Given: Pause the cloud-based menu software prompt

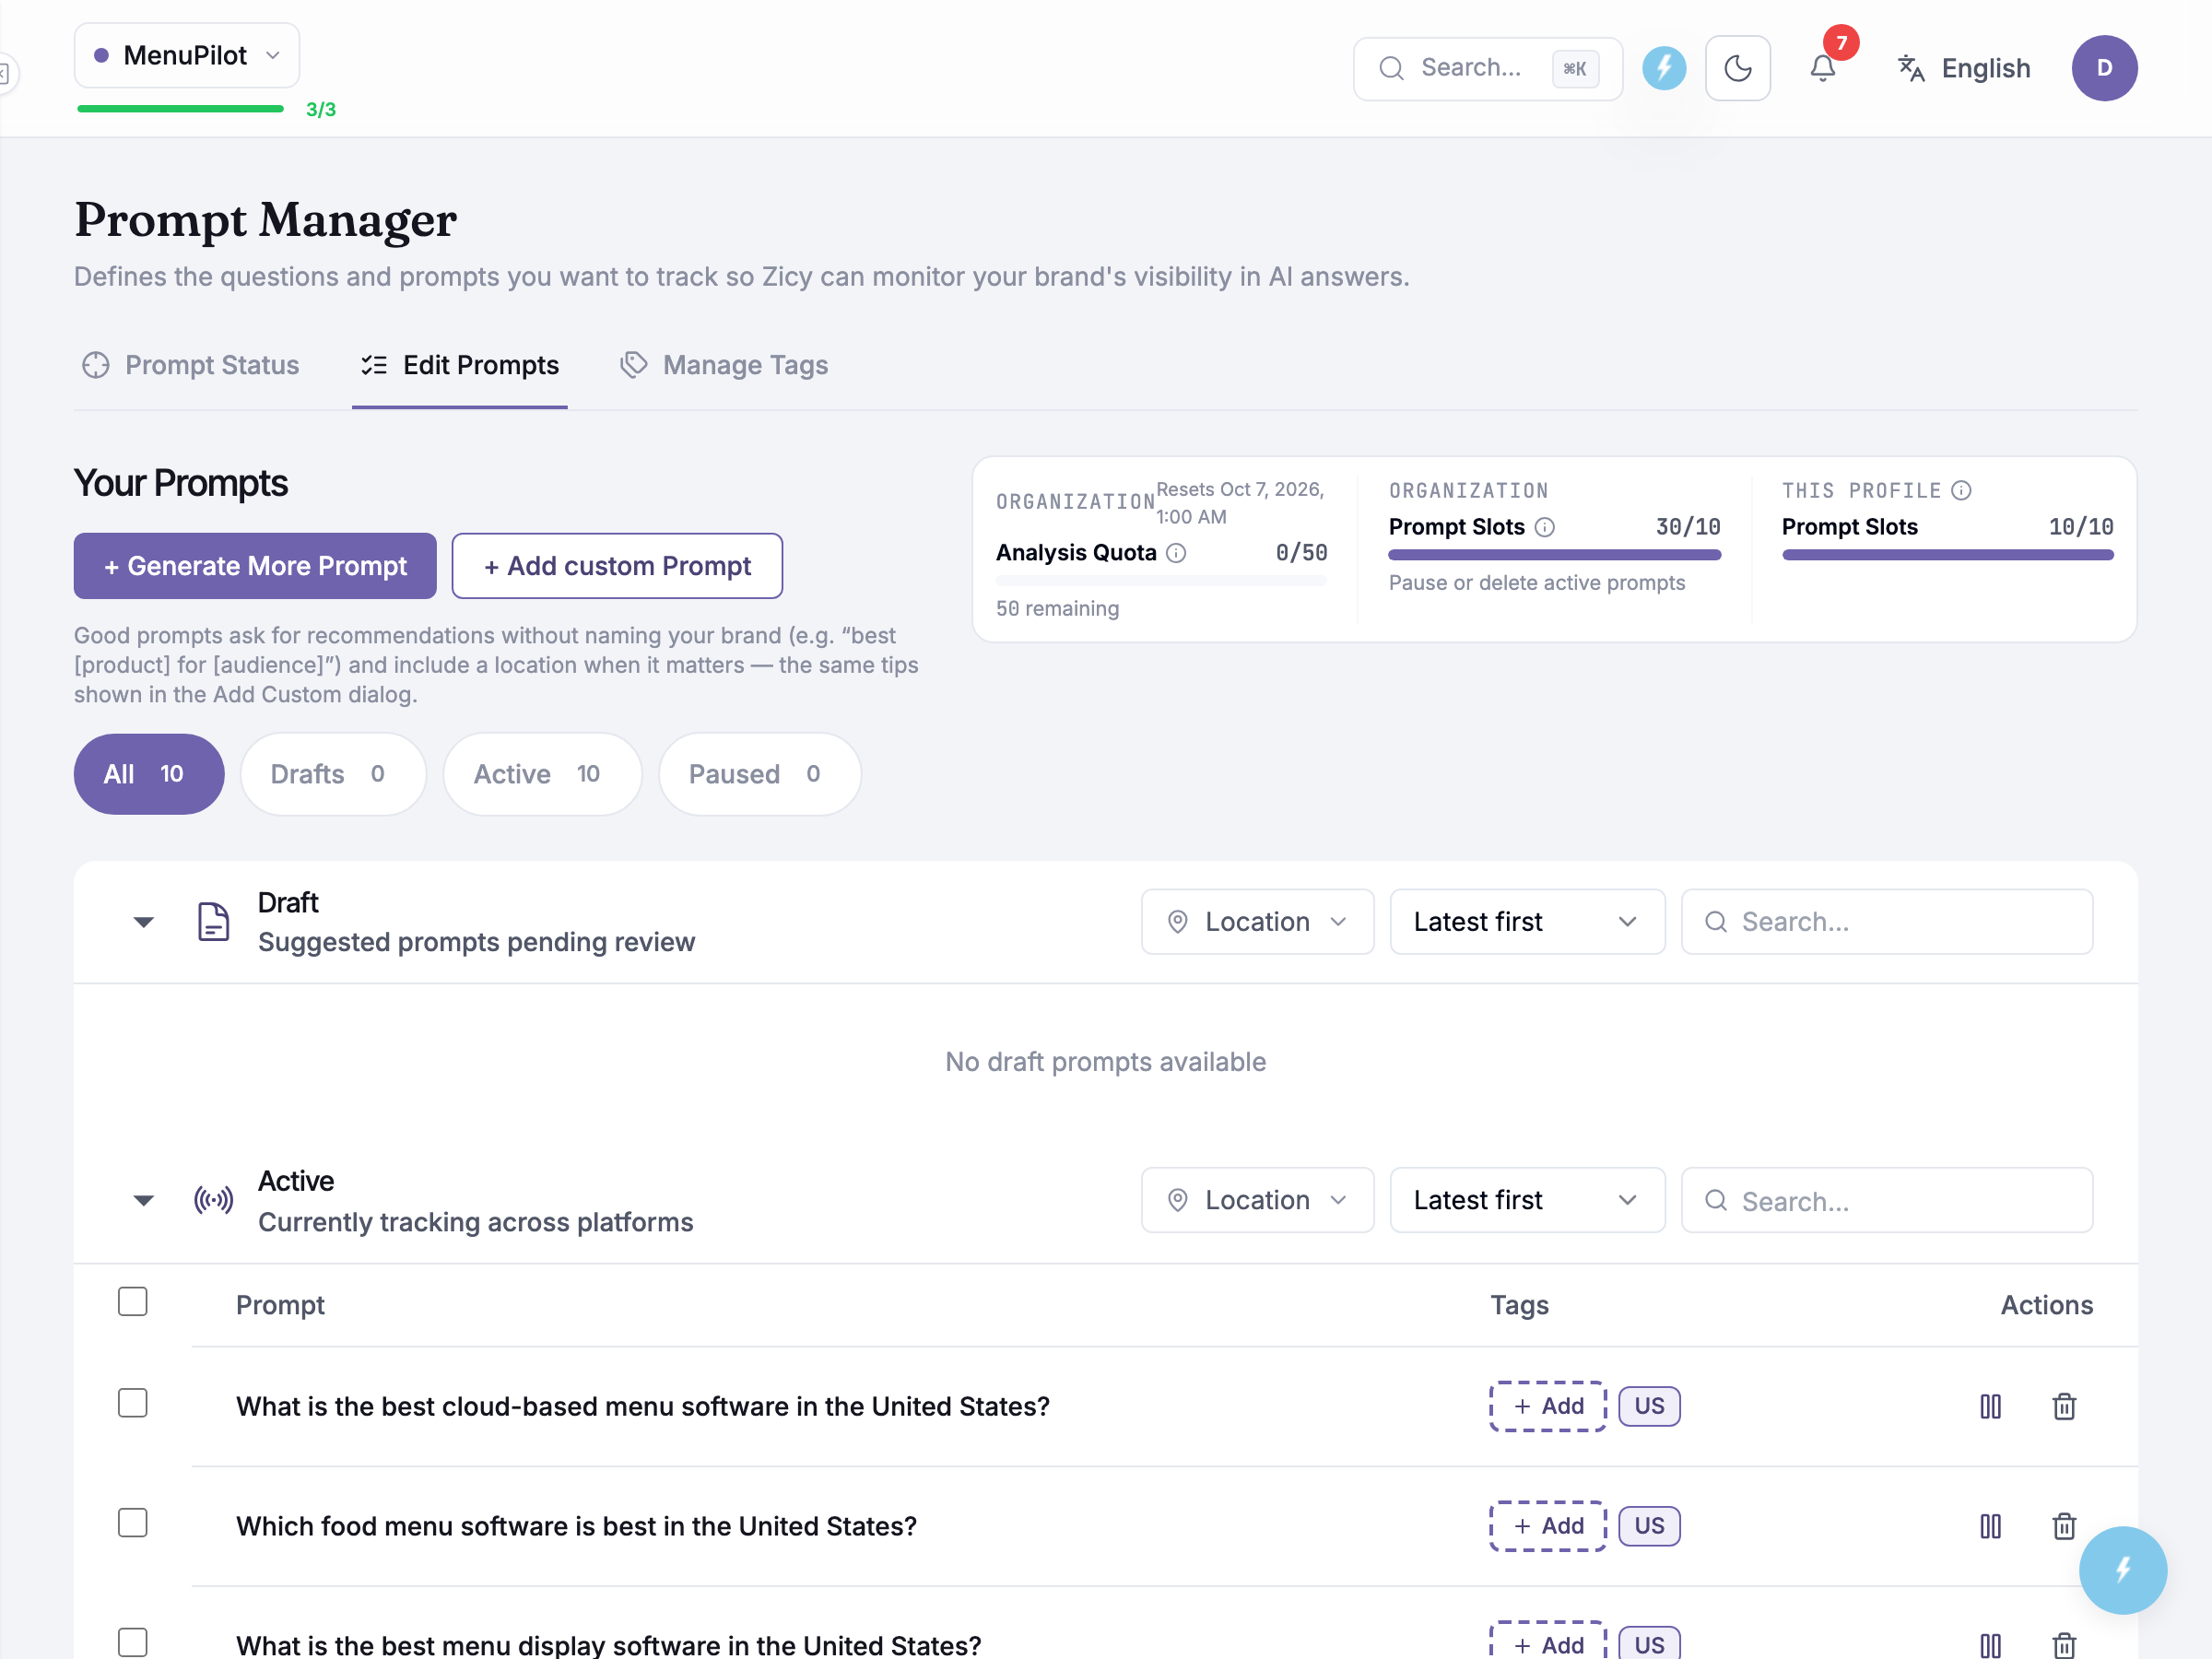Looking at the screenshot, I should pyautogui.click(x=1990, y=1406).
